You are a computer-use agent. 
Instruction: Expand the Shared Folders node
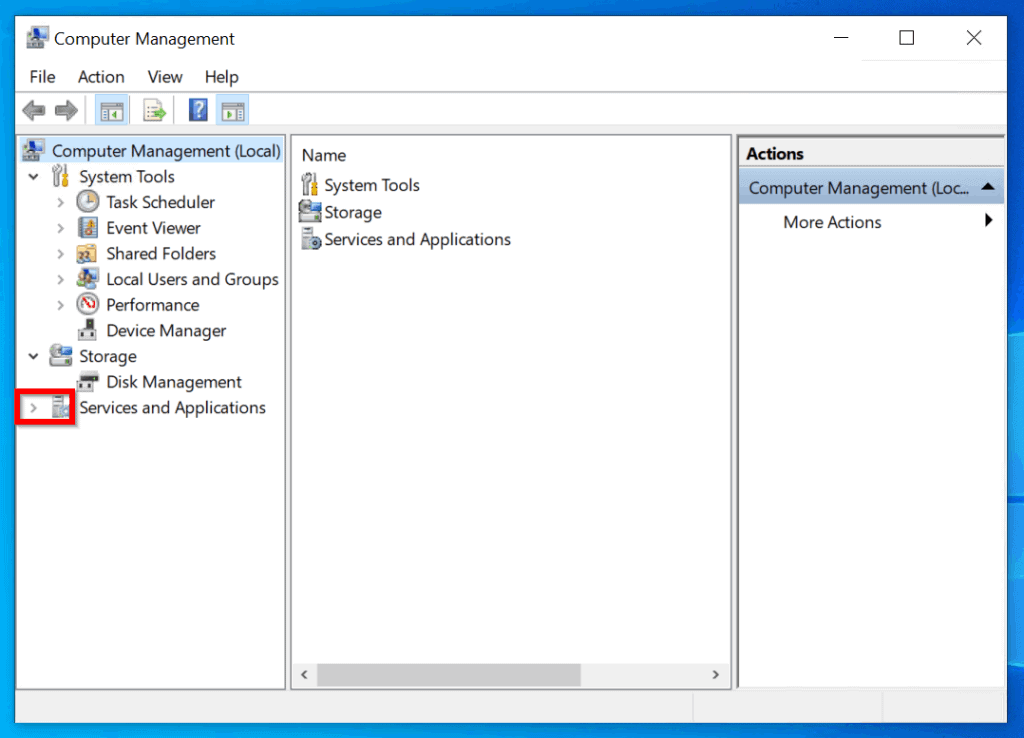coord(61,253)
